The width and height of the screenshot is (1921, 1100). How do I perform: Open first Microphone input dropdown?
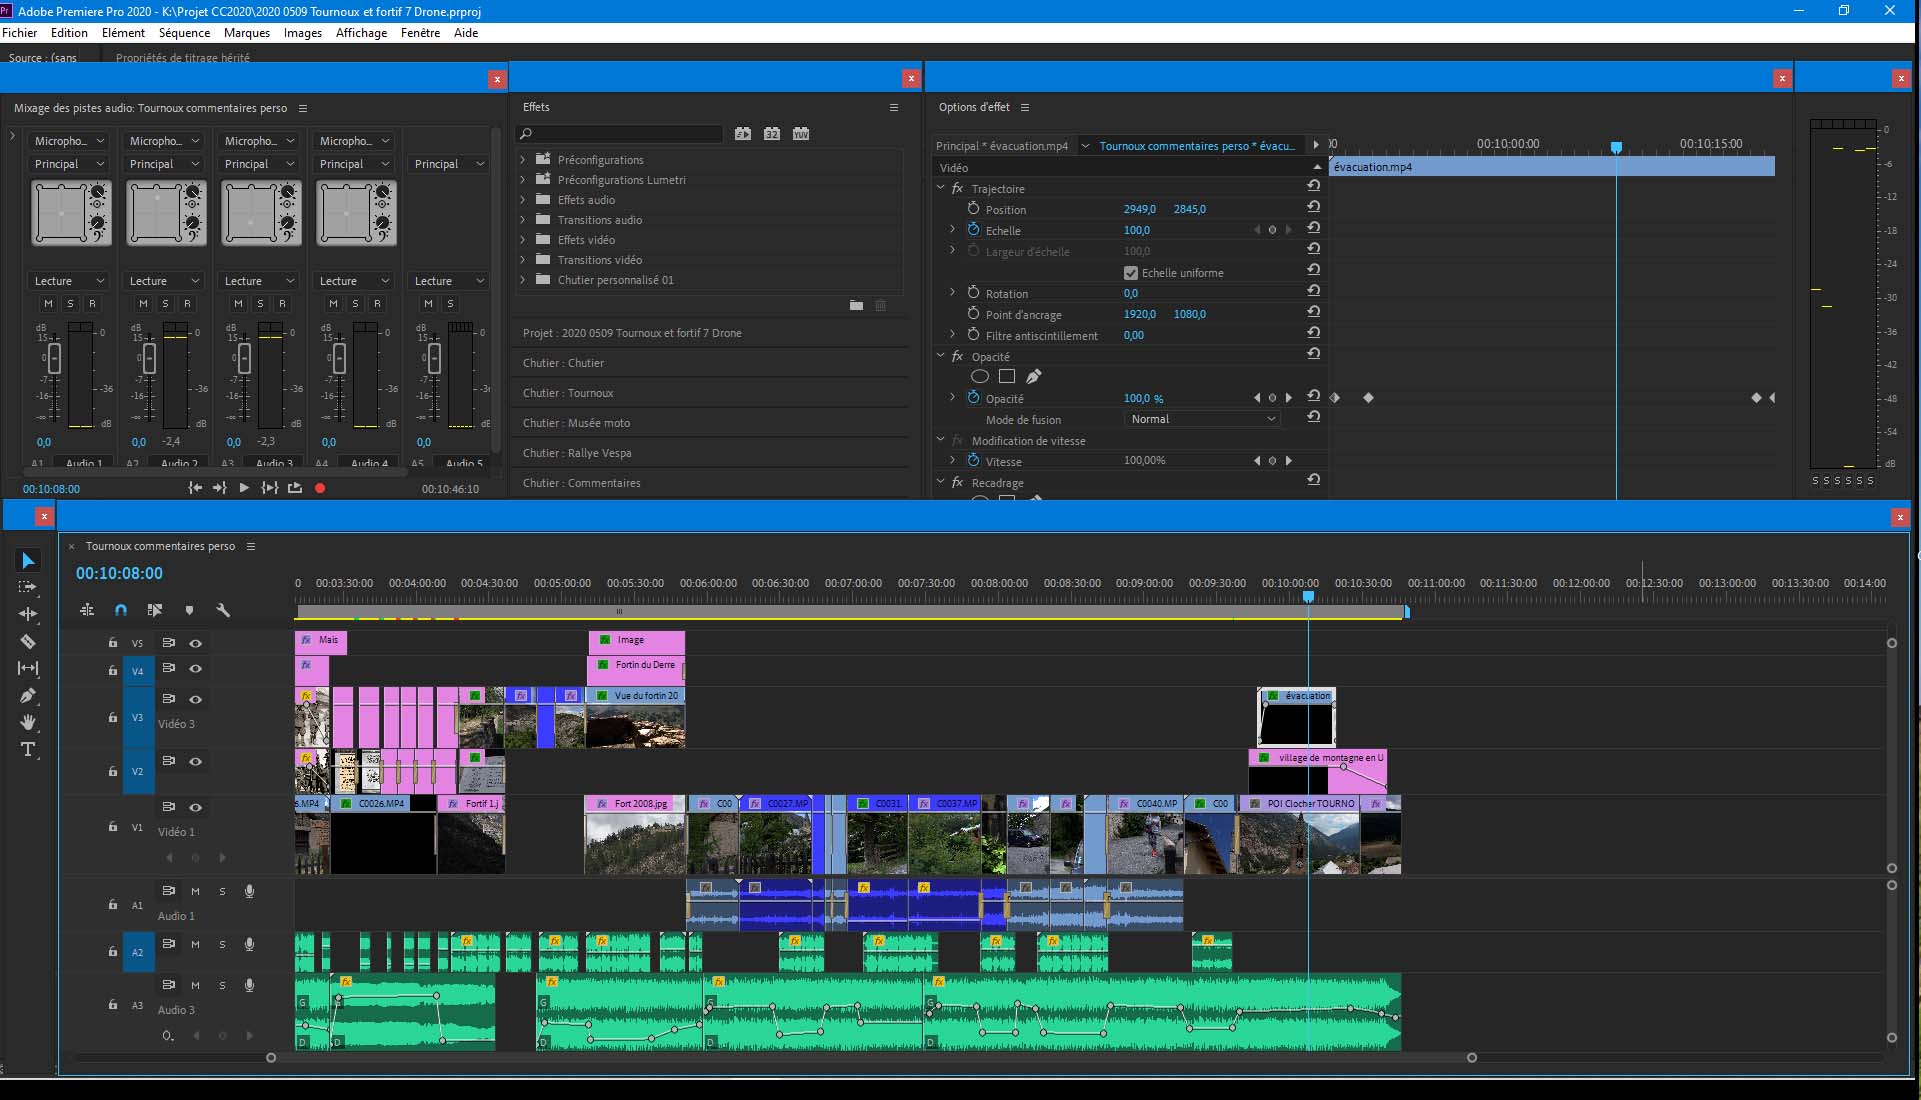[68, 141]
